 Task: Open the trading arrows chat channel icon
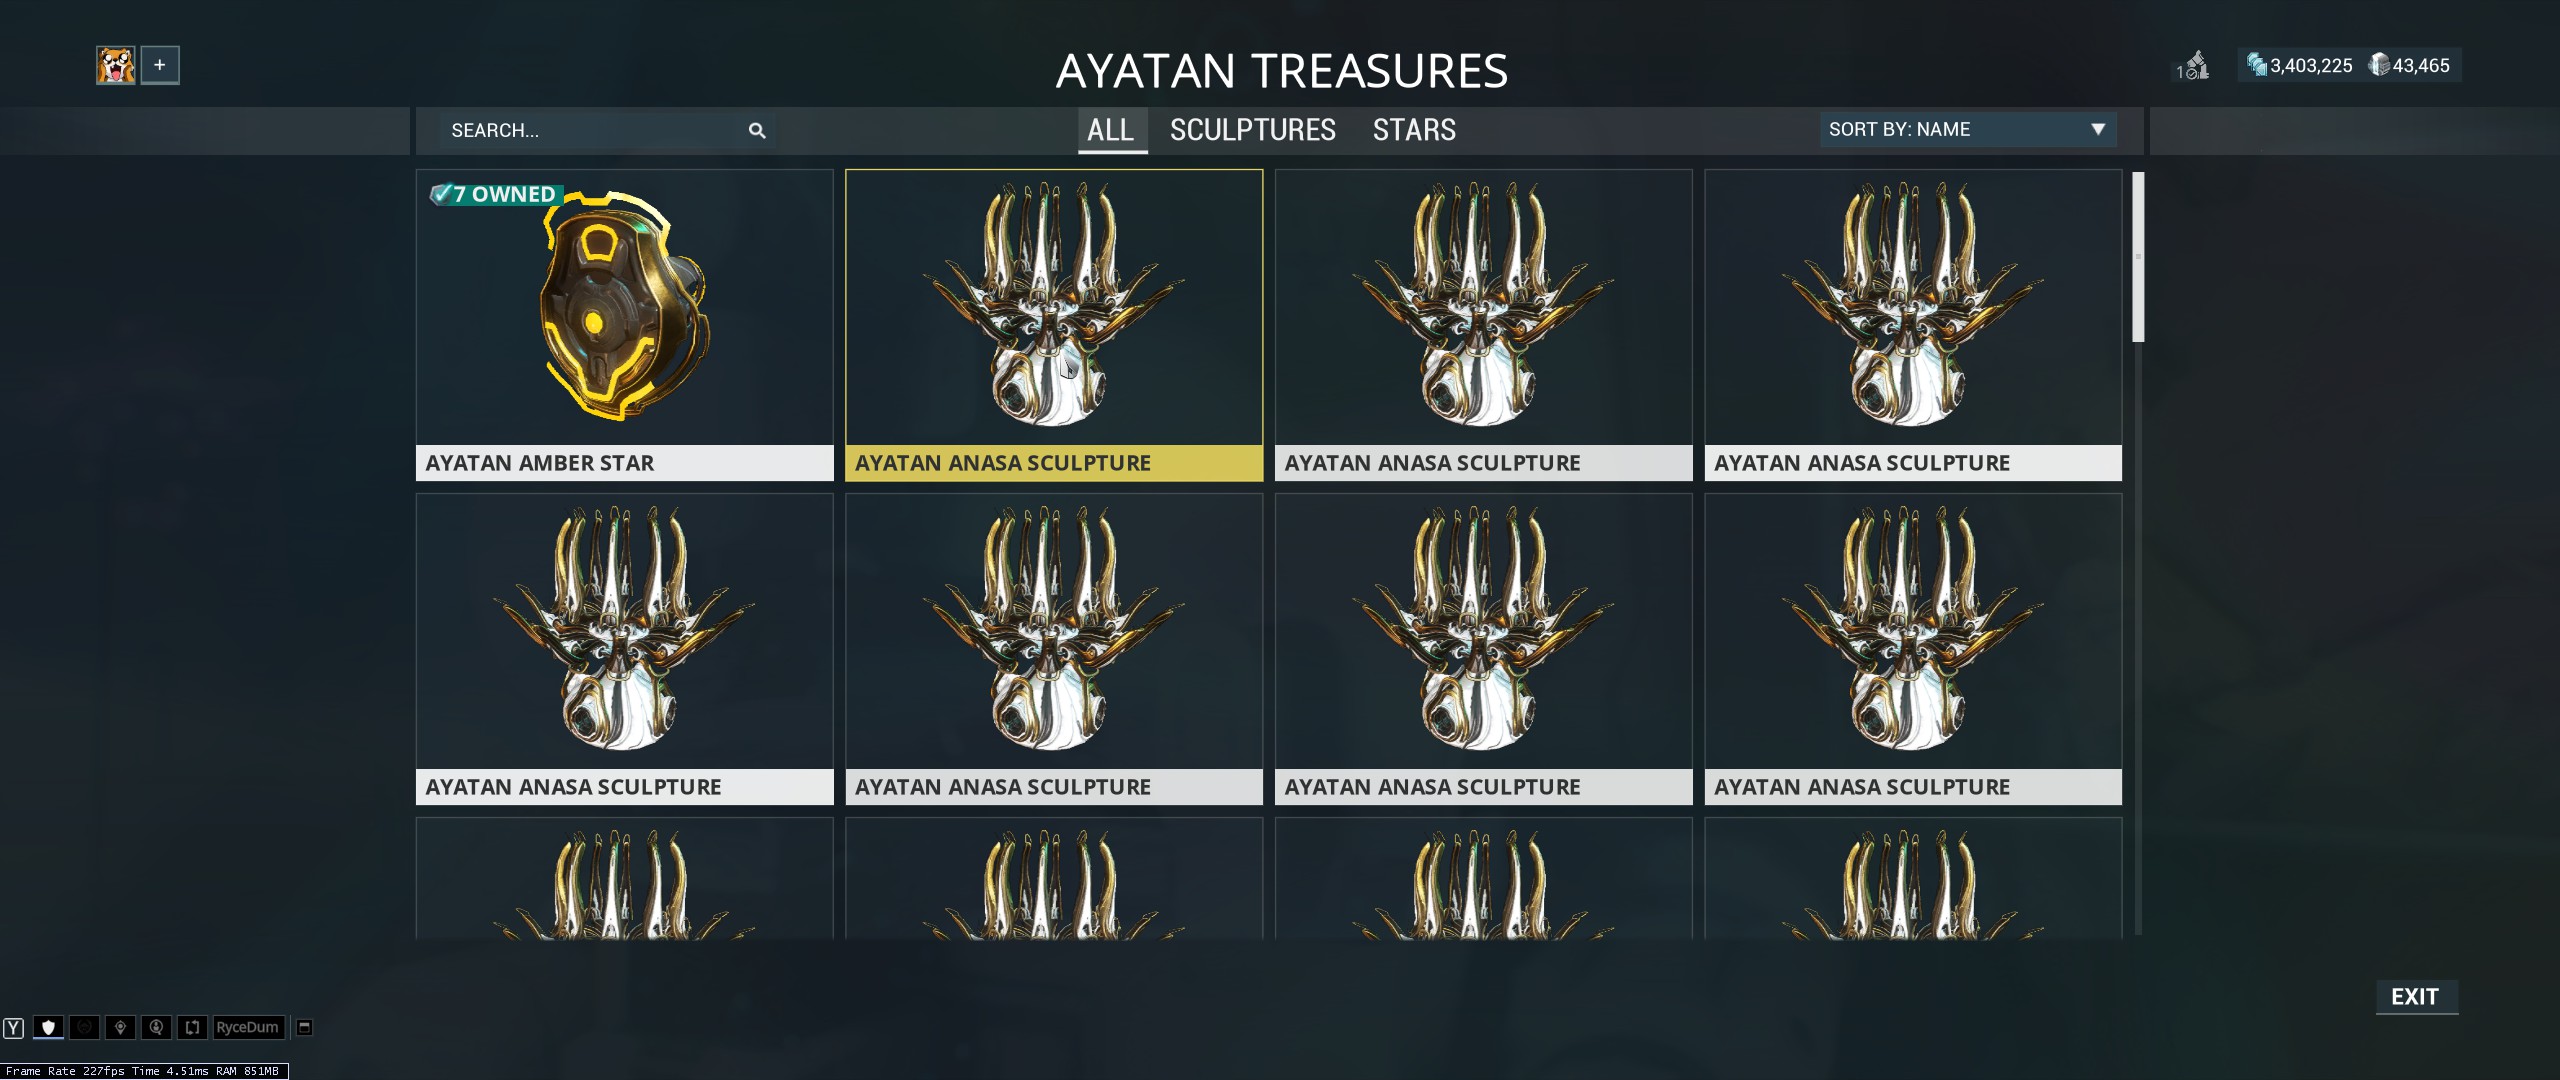coord(192,1027)
